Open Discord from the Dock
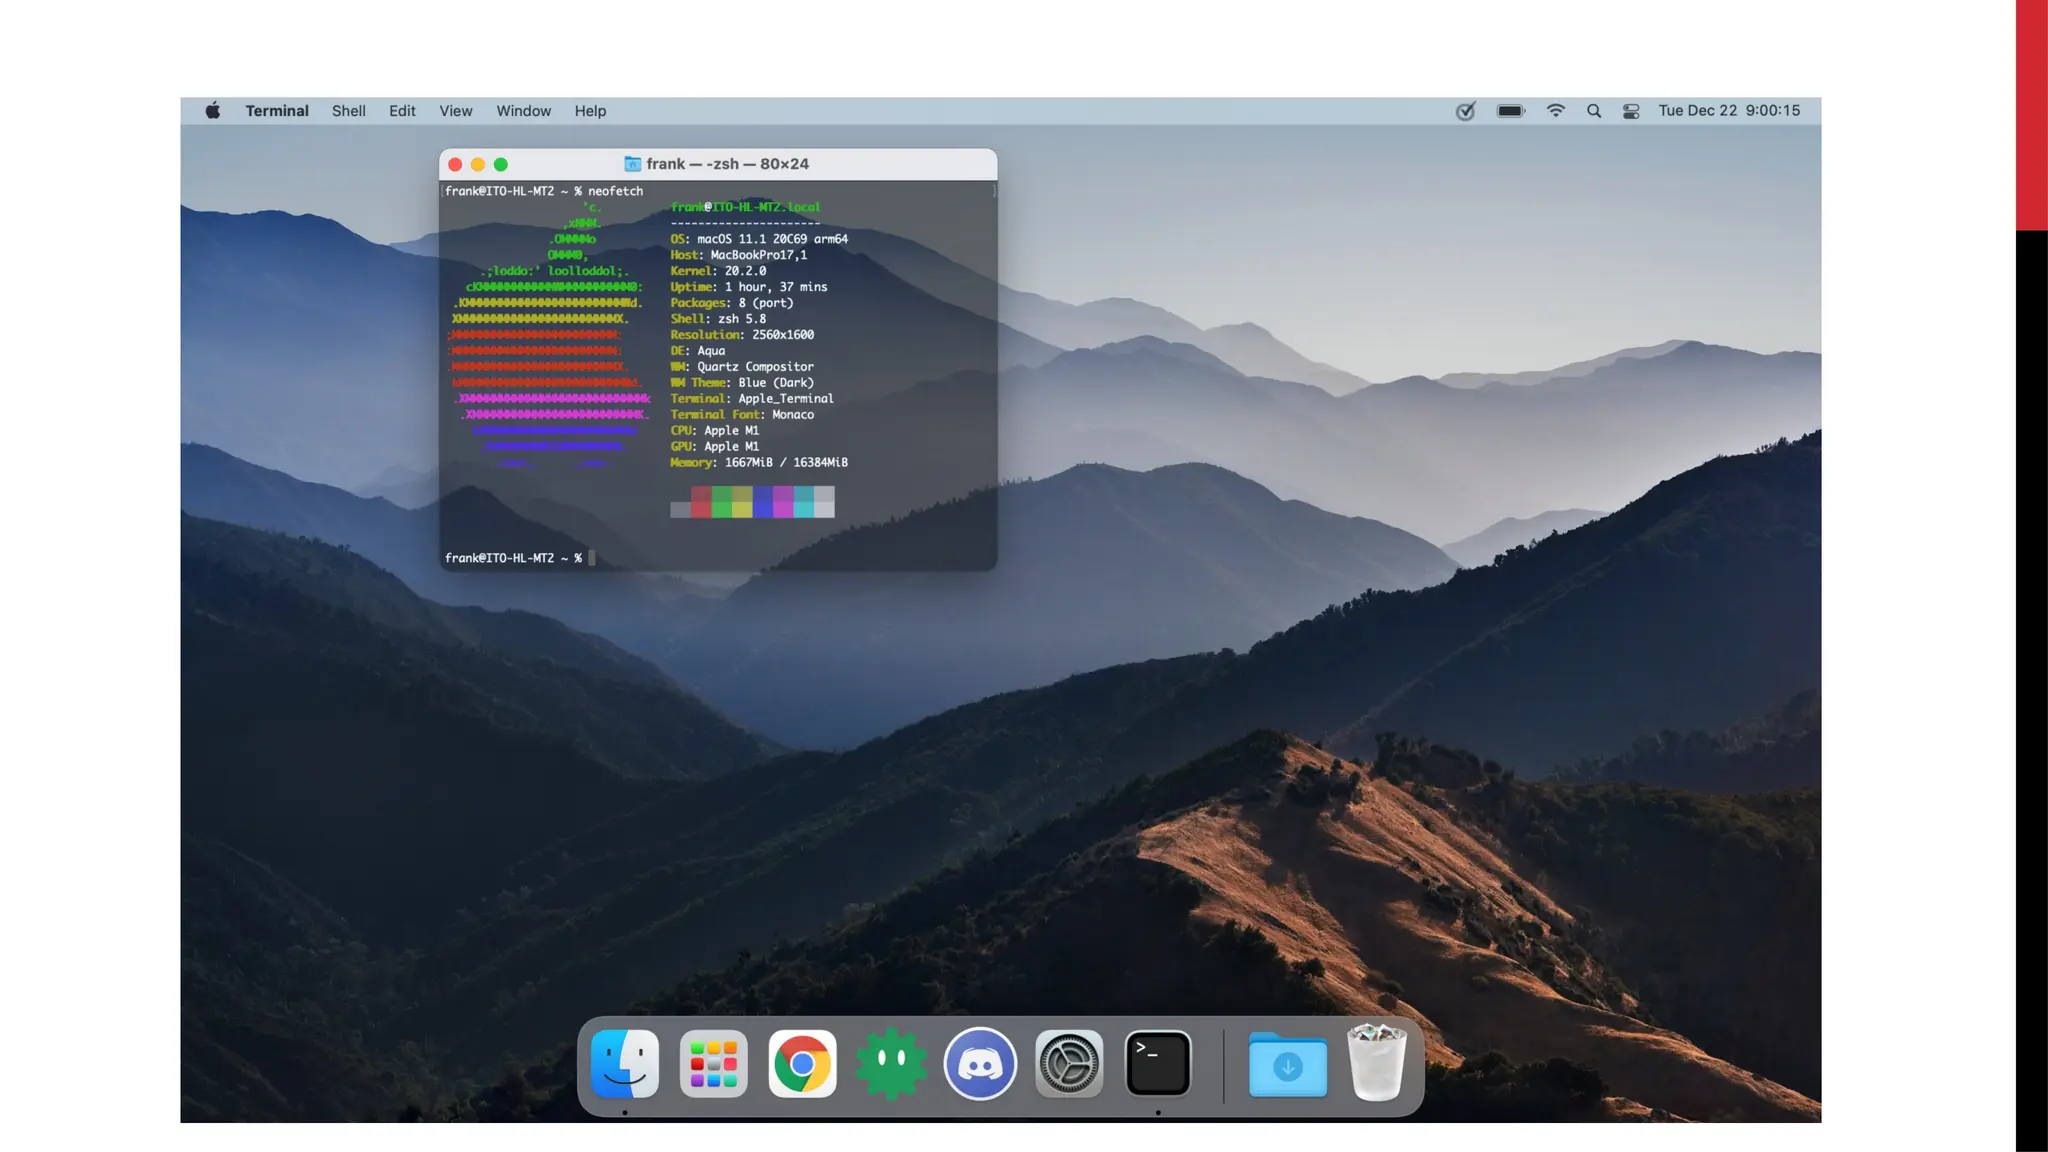Screen dimensions: 2048x1152 tap(980, 1064)
